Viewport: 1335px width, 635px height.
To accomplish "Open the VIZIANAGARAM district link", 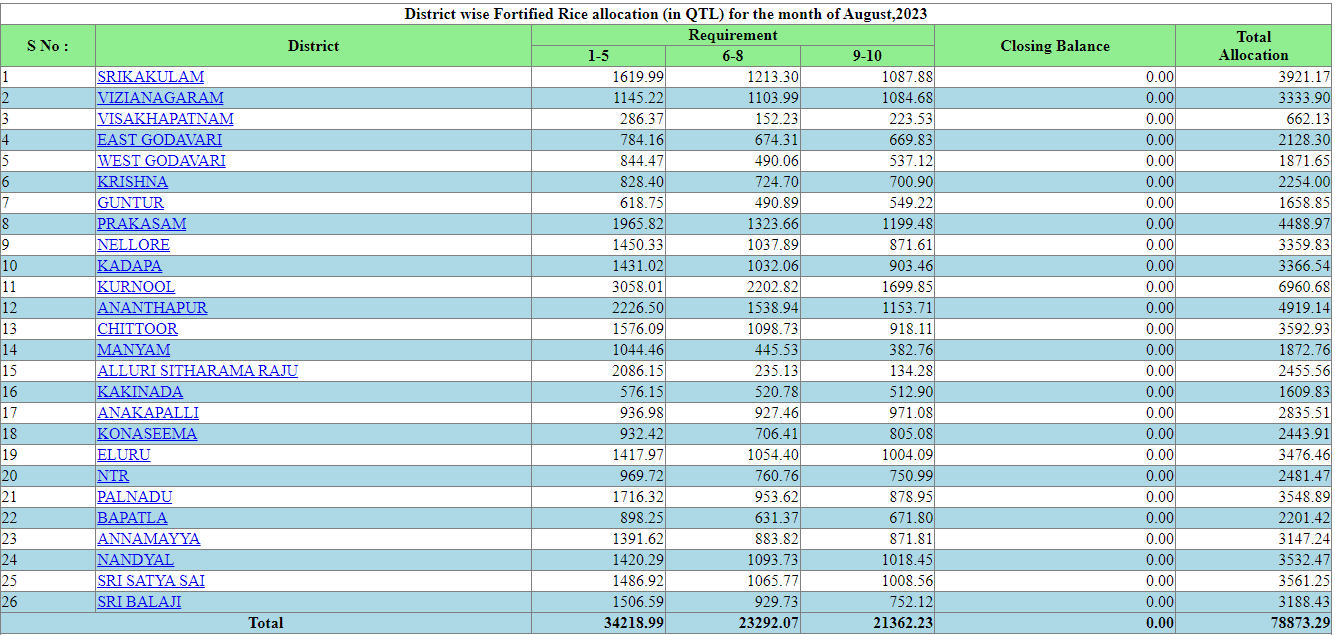I will click(x=160, y=98).
